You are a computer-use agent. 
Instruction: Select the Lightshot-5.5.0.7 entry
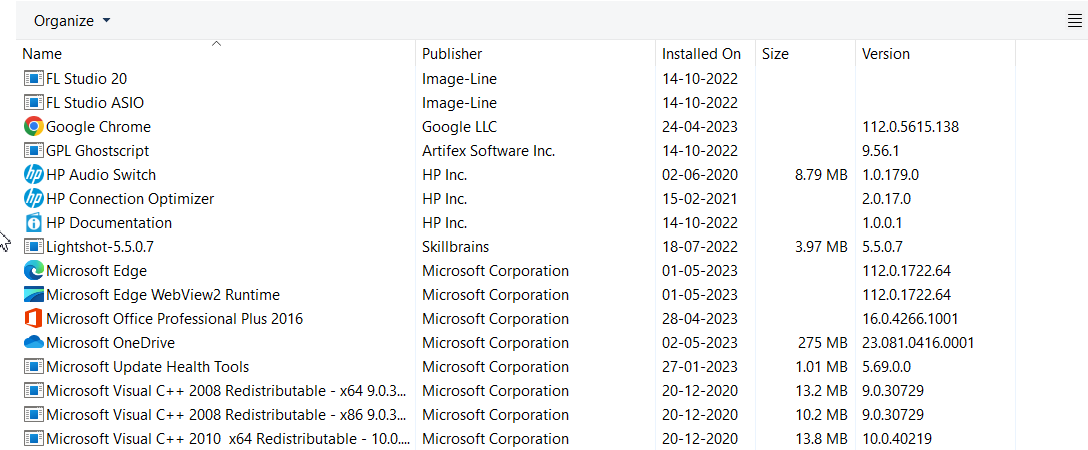click(x=100, y=247)
